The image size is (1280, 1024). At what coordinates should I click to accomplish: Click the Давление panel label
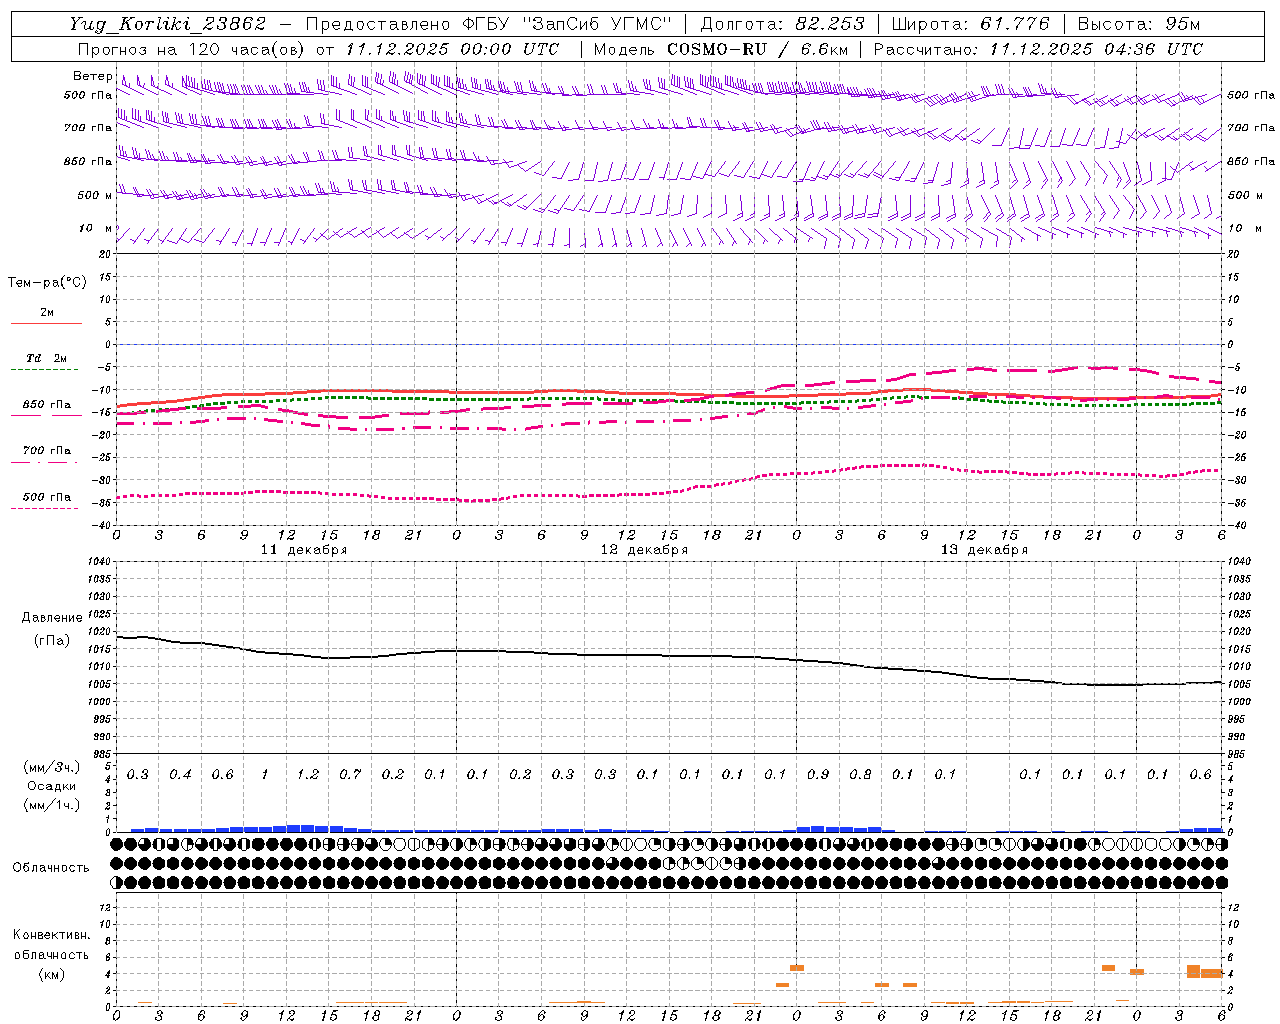click(52, 618)
